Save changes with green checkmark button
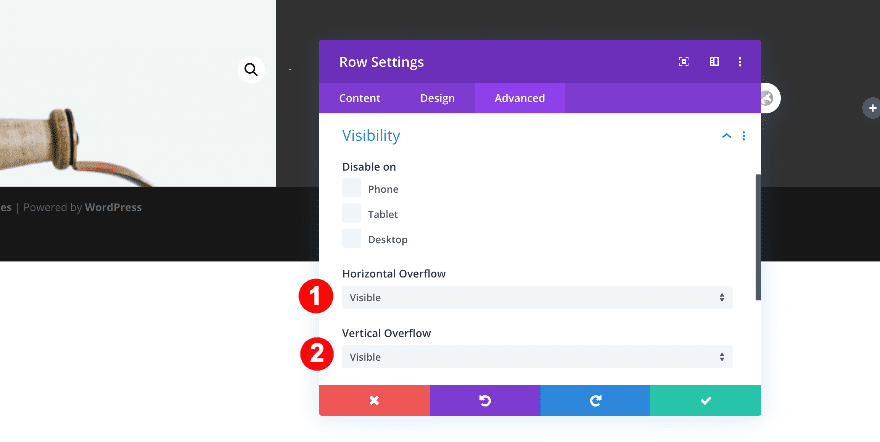 [705, 400]
